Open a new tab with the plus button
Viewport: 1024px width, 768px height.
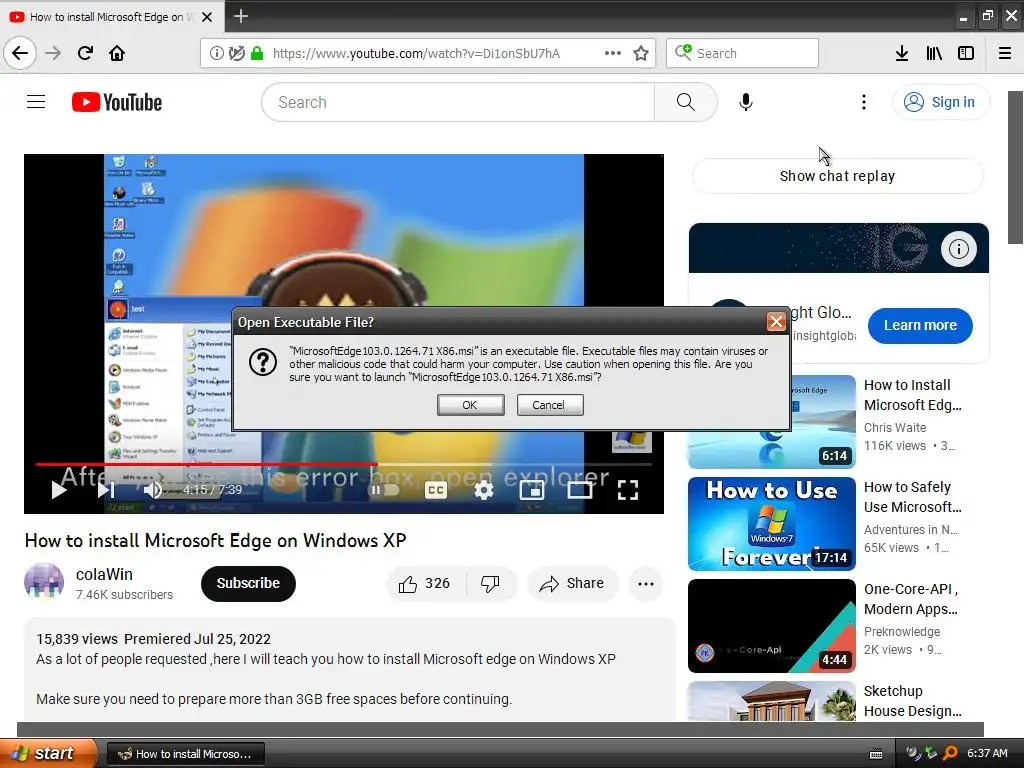[240, 16]
